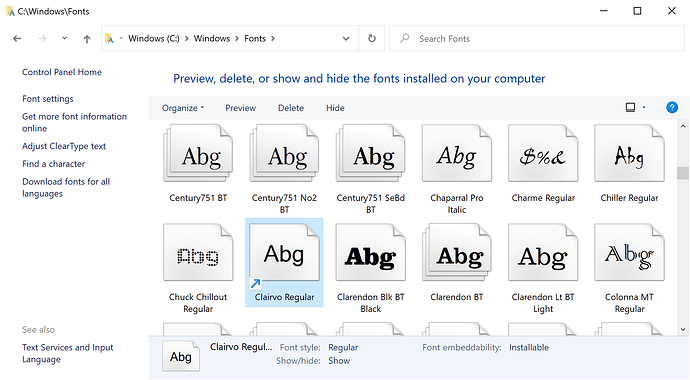
Task: Open Control Panel Home link
Action: (62, 72)
